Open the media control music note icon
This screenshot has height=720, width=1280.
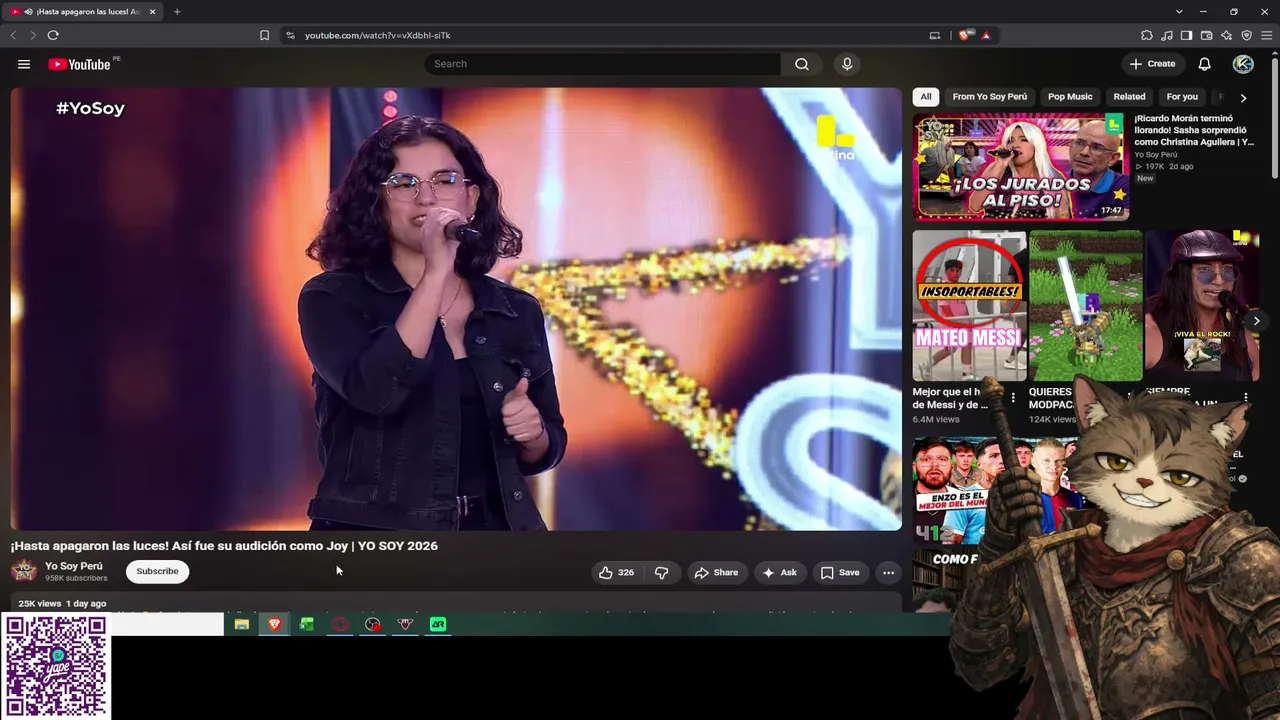point(1167,35)
